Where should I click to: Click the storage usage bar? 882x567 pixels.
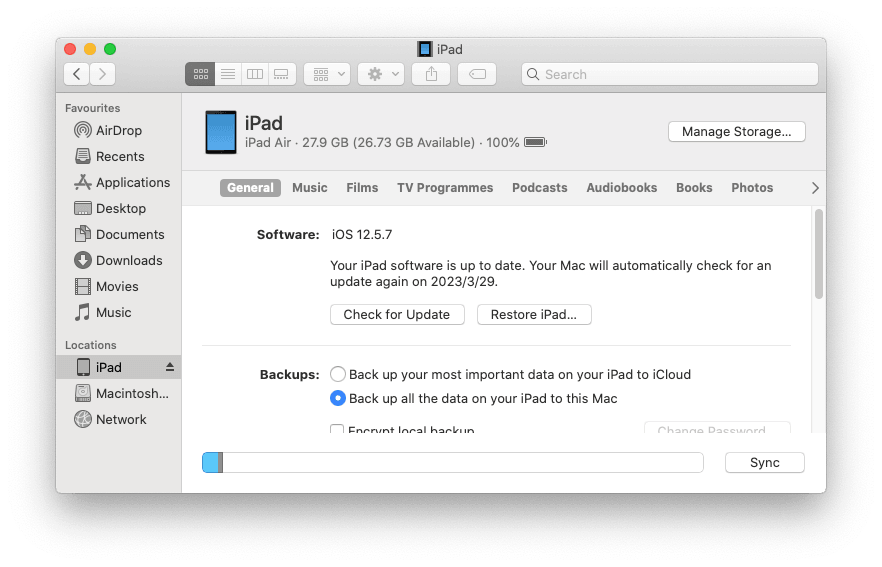(452, 462)
